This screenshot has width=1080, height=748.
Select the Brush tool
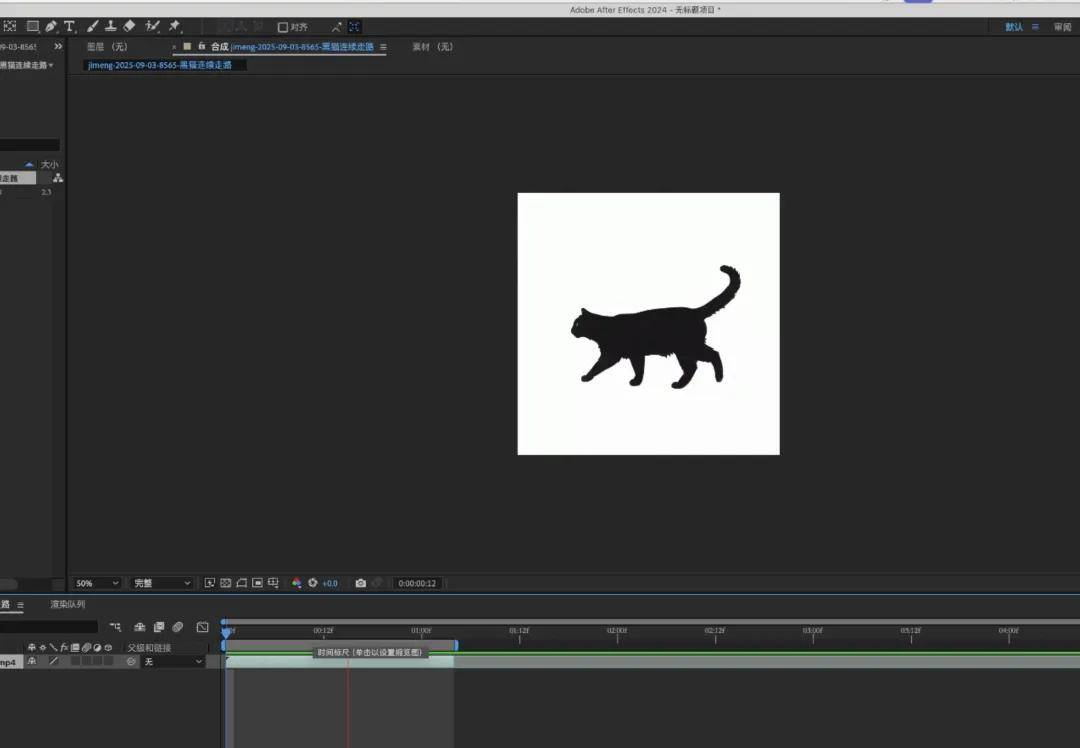click(92, 26)
